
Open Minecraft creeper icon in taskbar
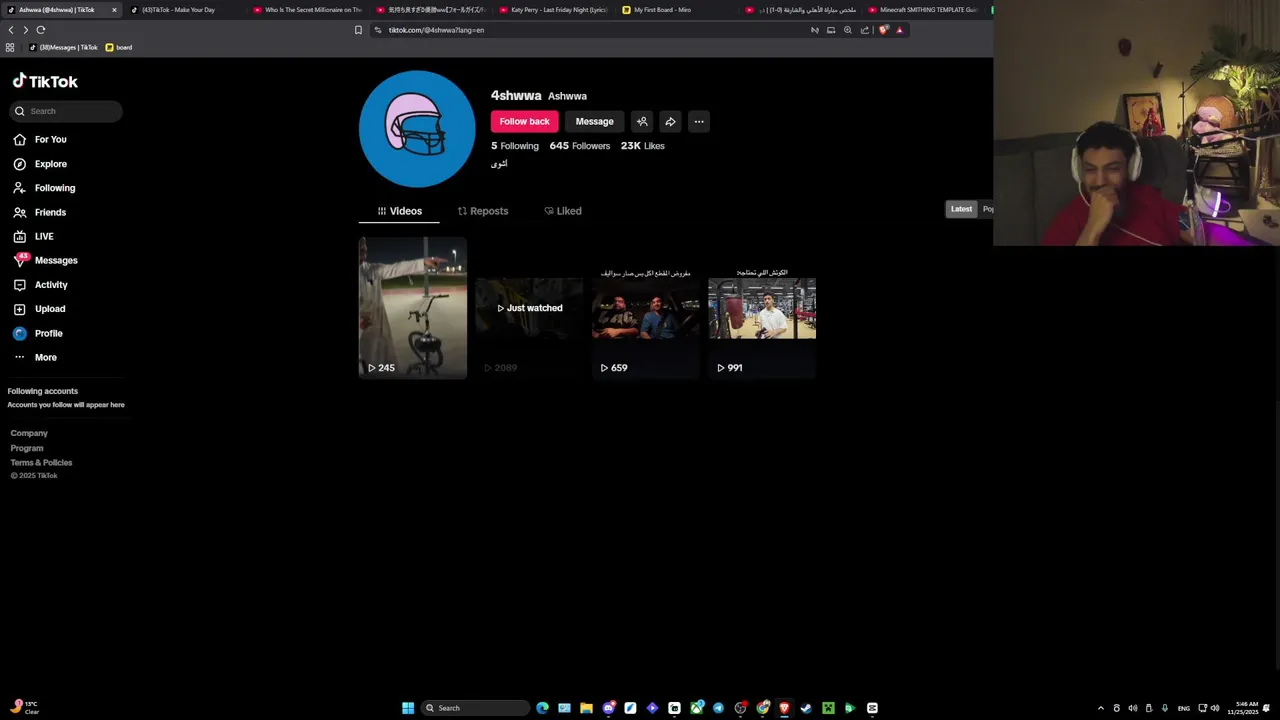(828, 708)
